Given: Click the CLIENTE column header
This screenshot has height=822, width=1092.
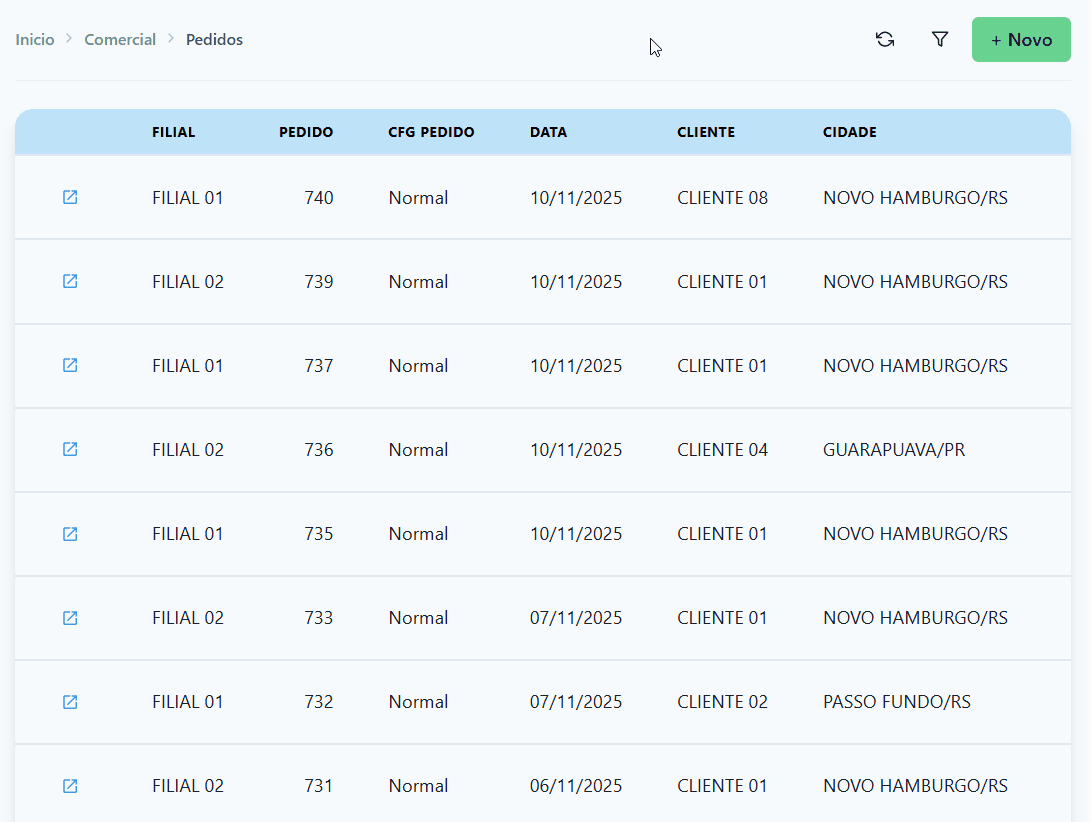Looking at the screenshot, I should [x=706, y=132].
